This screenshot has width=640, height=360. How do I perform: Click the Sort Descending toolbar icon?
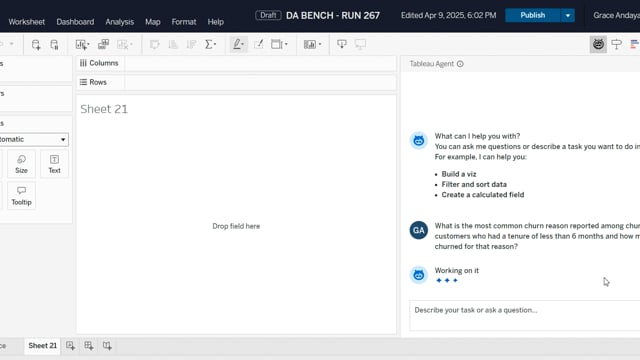pos(191,44)
